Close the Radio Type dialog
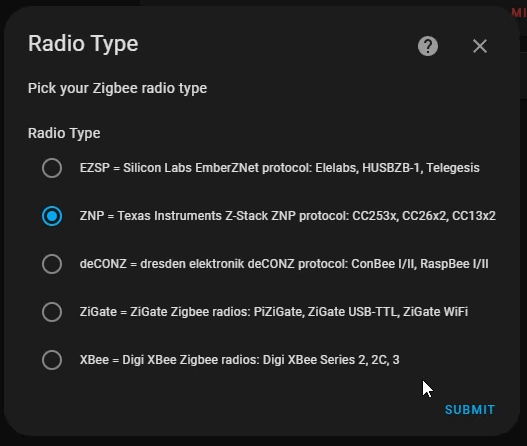This screenshot has width=527, height=446. pyautogui.click(x=480, y=46)
